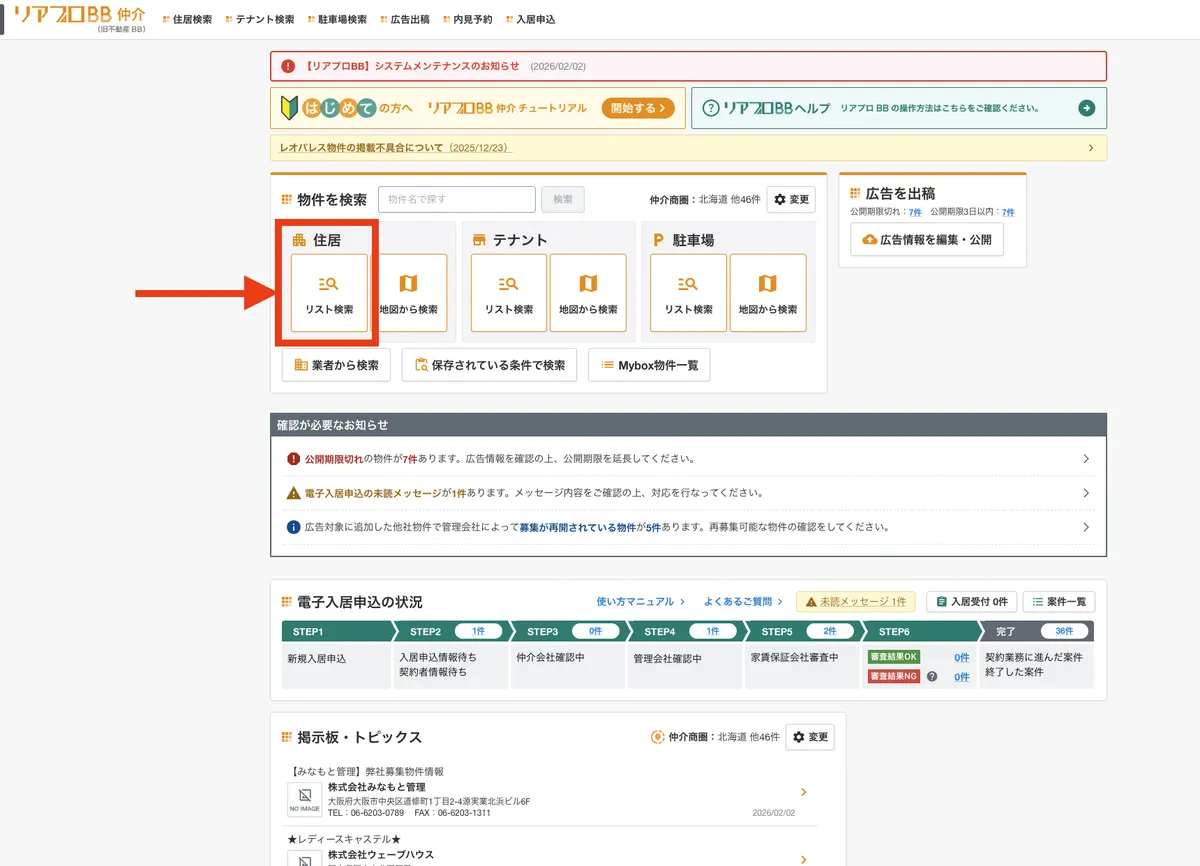
Task: Focus the 物件名で探す input field
Action: coord(457,199)
